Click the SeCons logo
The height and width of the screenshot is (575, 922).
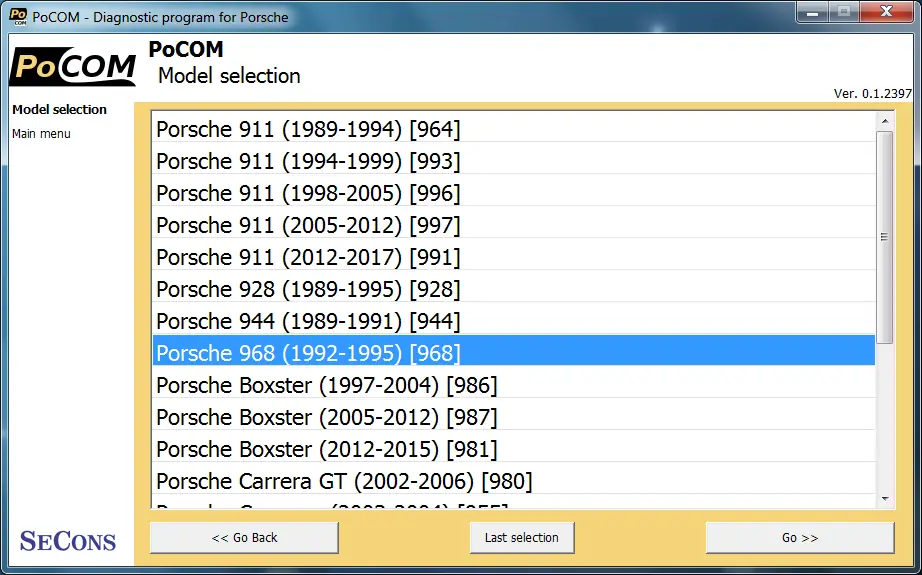(x=68, y=541)
